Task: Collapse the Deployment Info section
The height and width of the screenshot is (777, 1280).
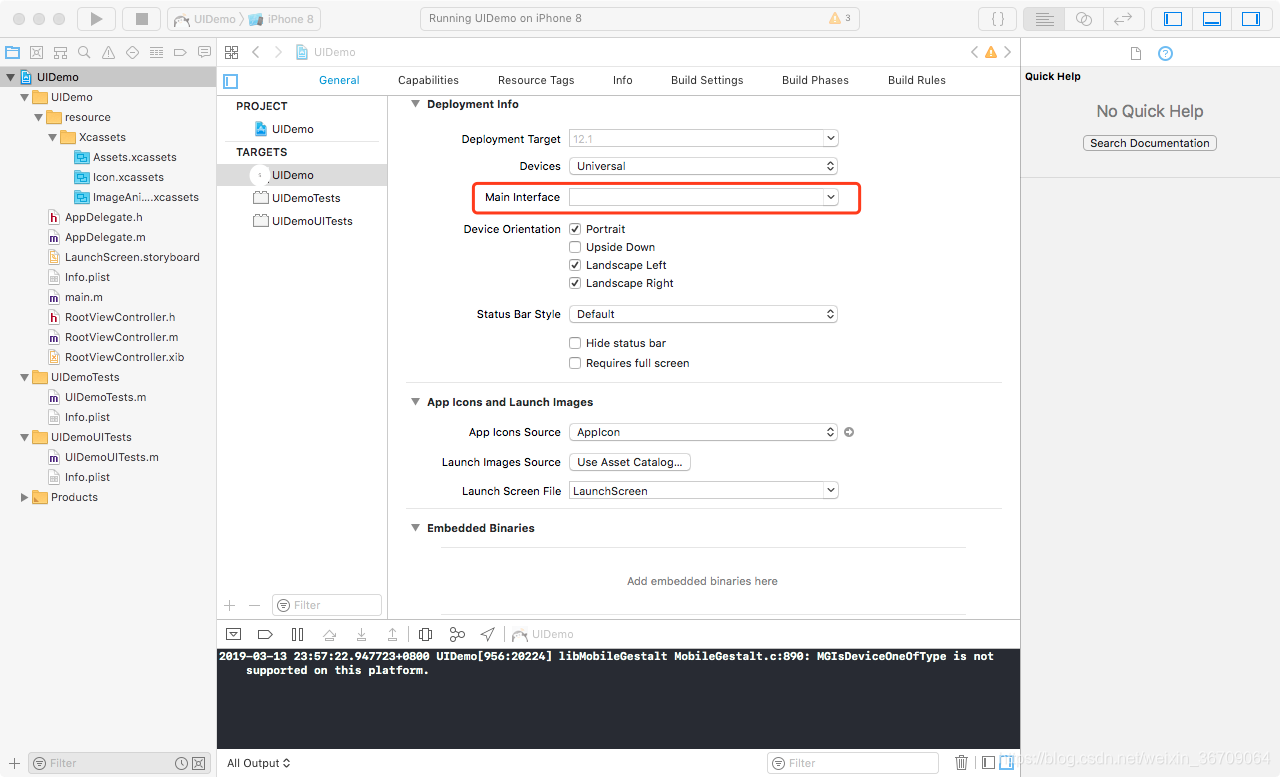Action: click(416, 104)
